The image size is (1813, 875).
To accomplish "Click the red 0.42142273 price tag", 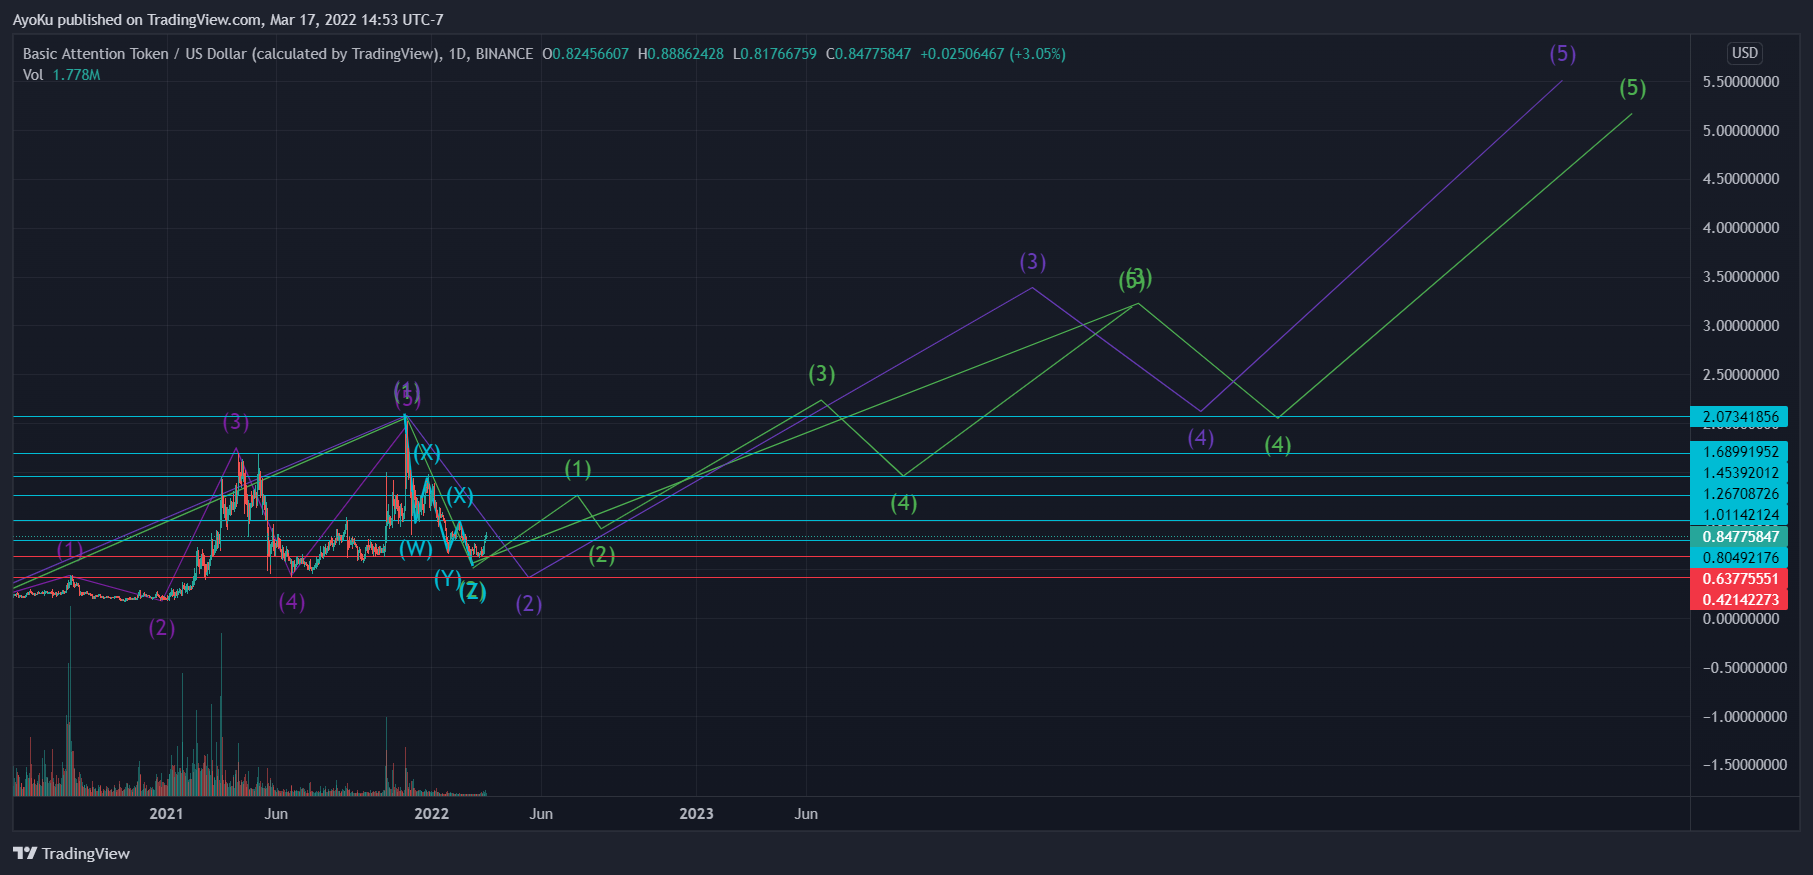I will click(x=1740, y=600).
